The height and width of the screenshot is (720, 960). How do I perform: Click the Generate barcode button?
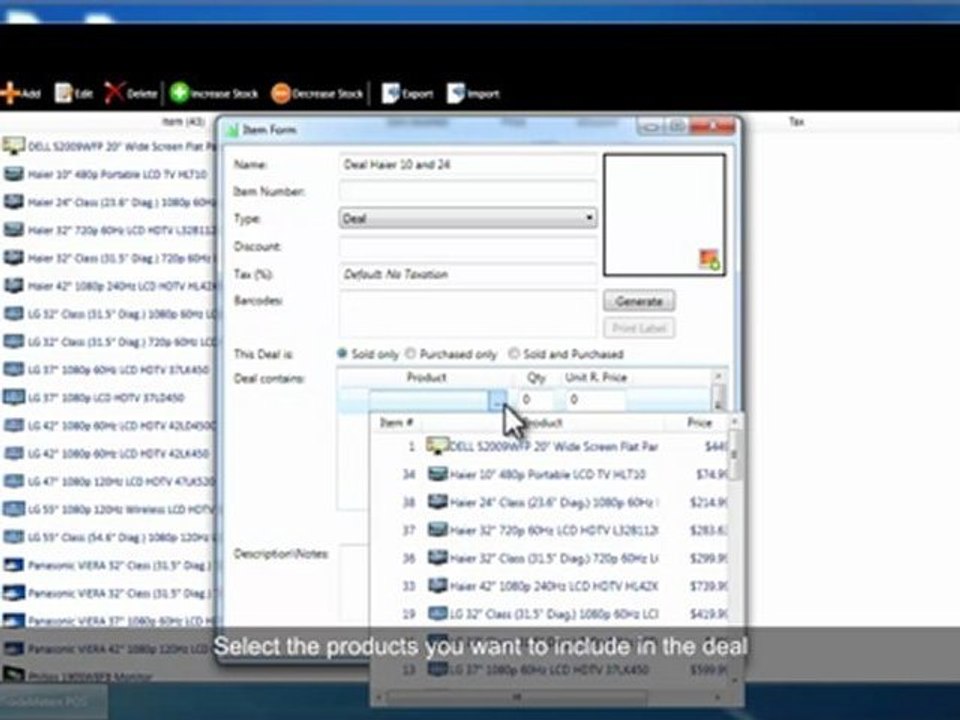click(x=639, y=301)
